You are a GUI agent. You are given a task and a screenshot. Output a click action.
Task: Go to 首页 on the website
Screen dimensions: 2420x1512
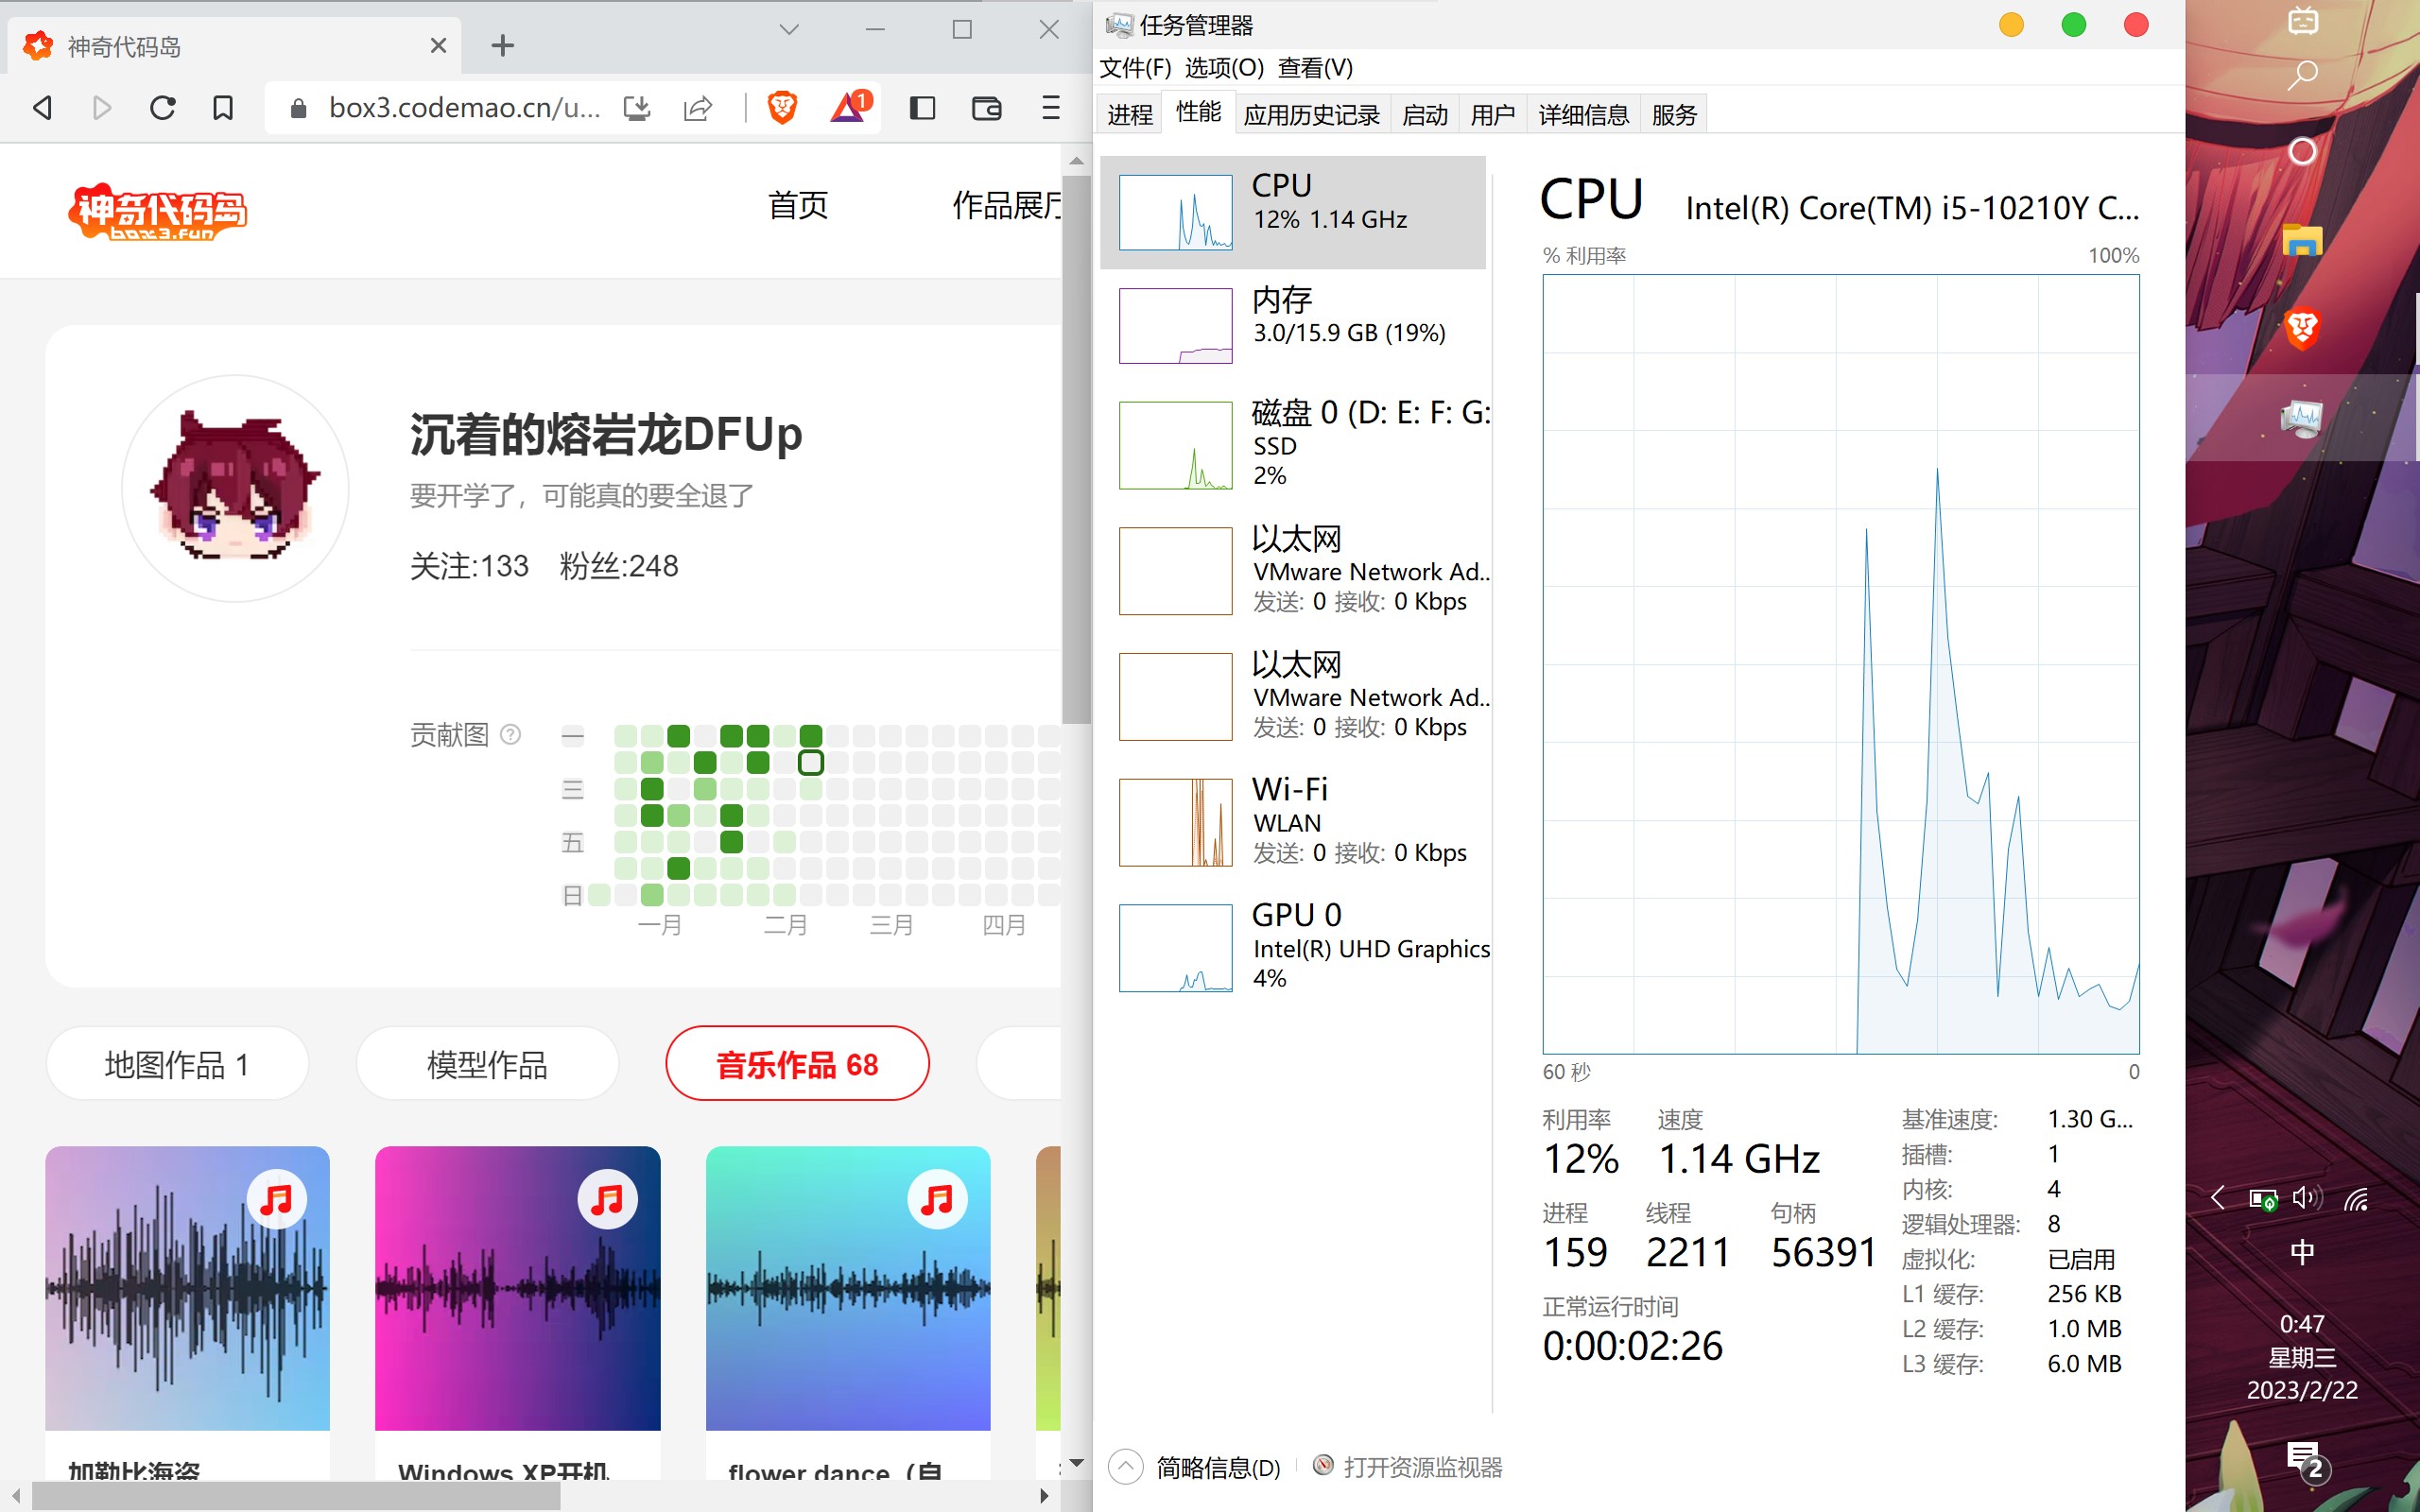click(798, 206)
